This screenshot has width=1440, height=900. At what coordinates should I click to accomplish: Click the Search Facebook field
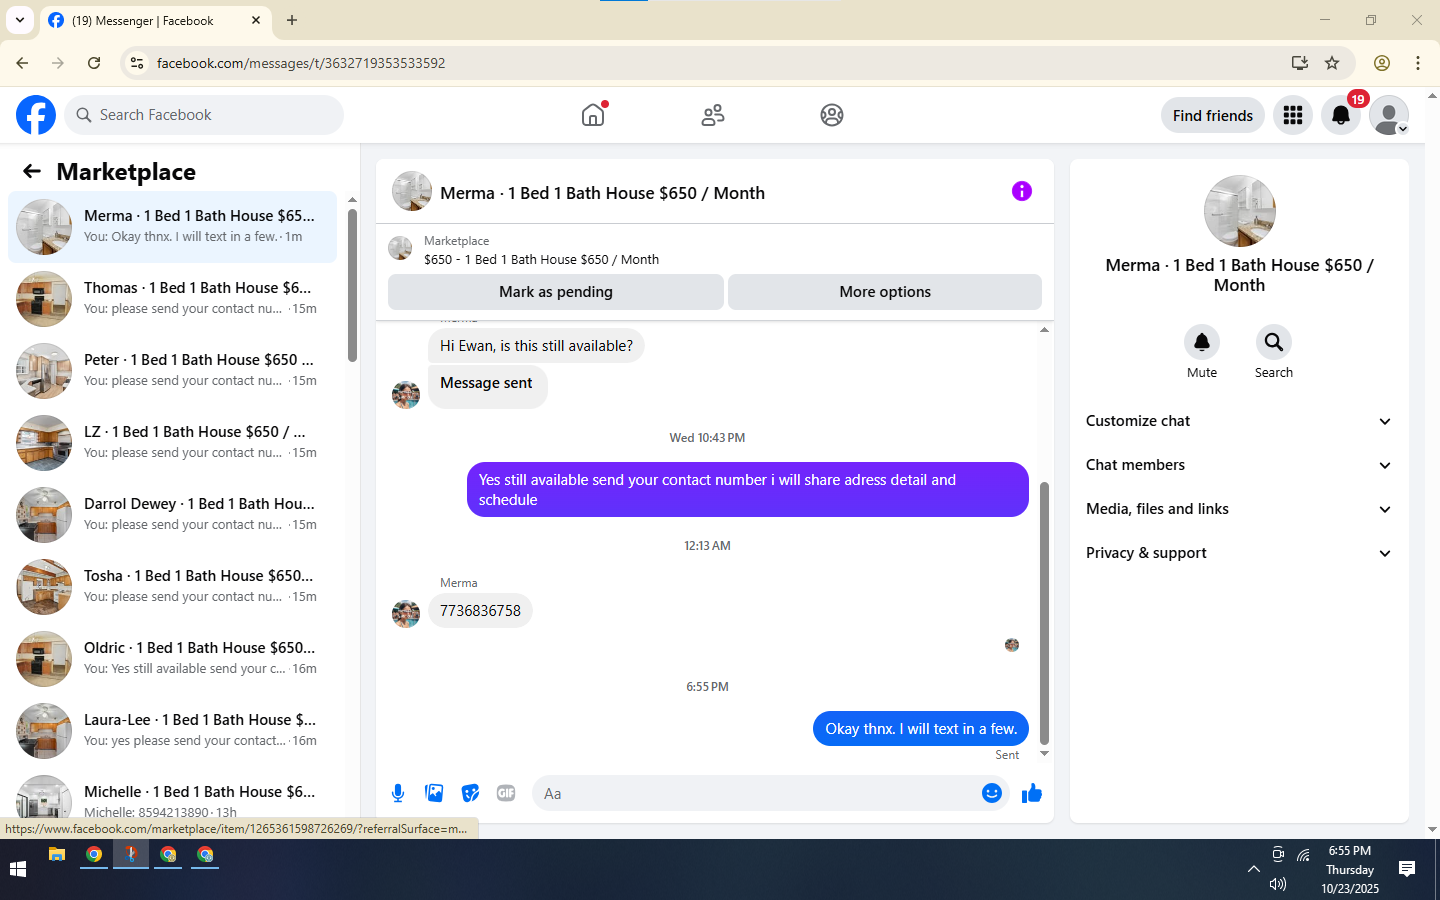point(204,115)
